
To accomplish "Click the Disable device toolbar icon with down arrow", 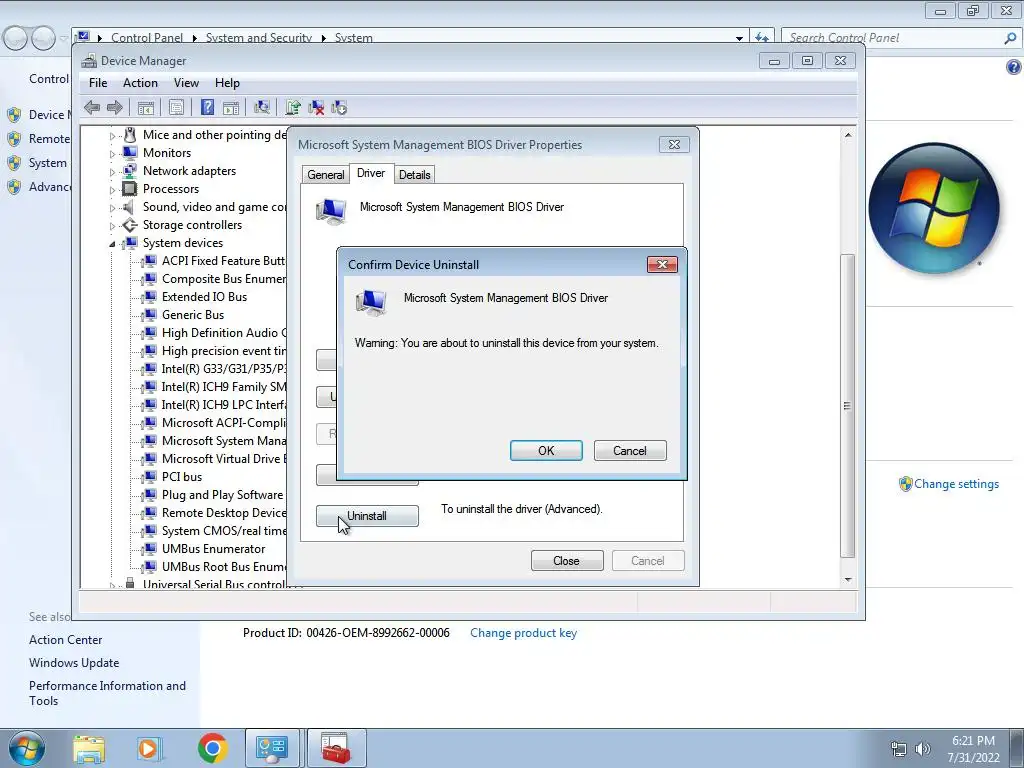I will (x=339, y=107).
